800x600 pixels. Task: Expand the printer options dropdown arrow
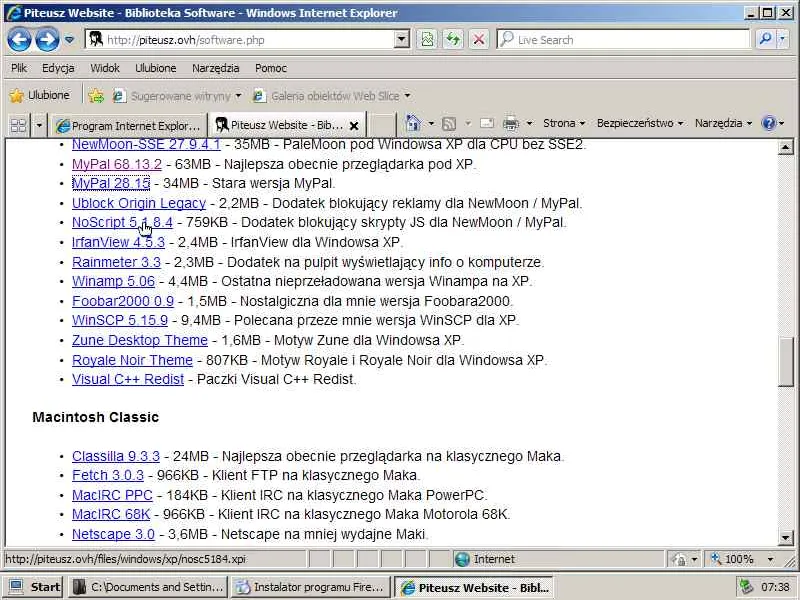point(530,123)
